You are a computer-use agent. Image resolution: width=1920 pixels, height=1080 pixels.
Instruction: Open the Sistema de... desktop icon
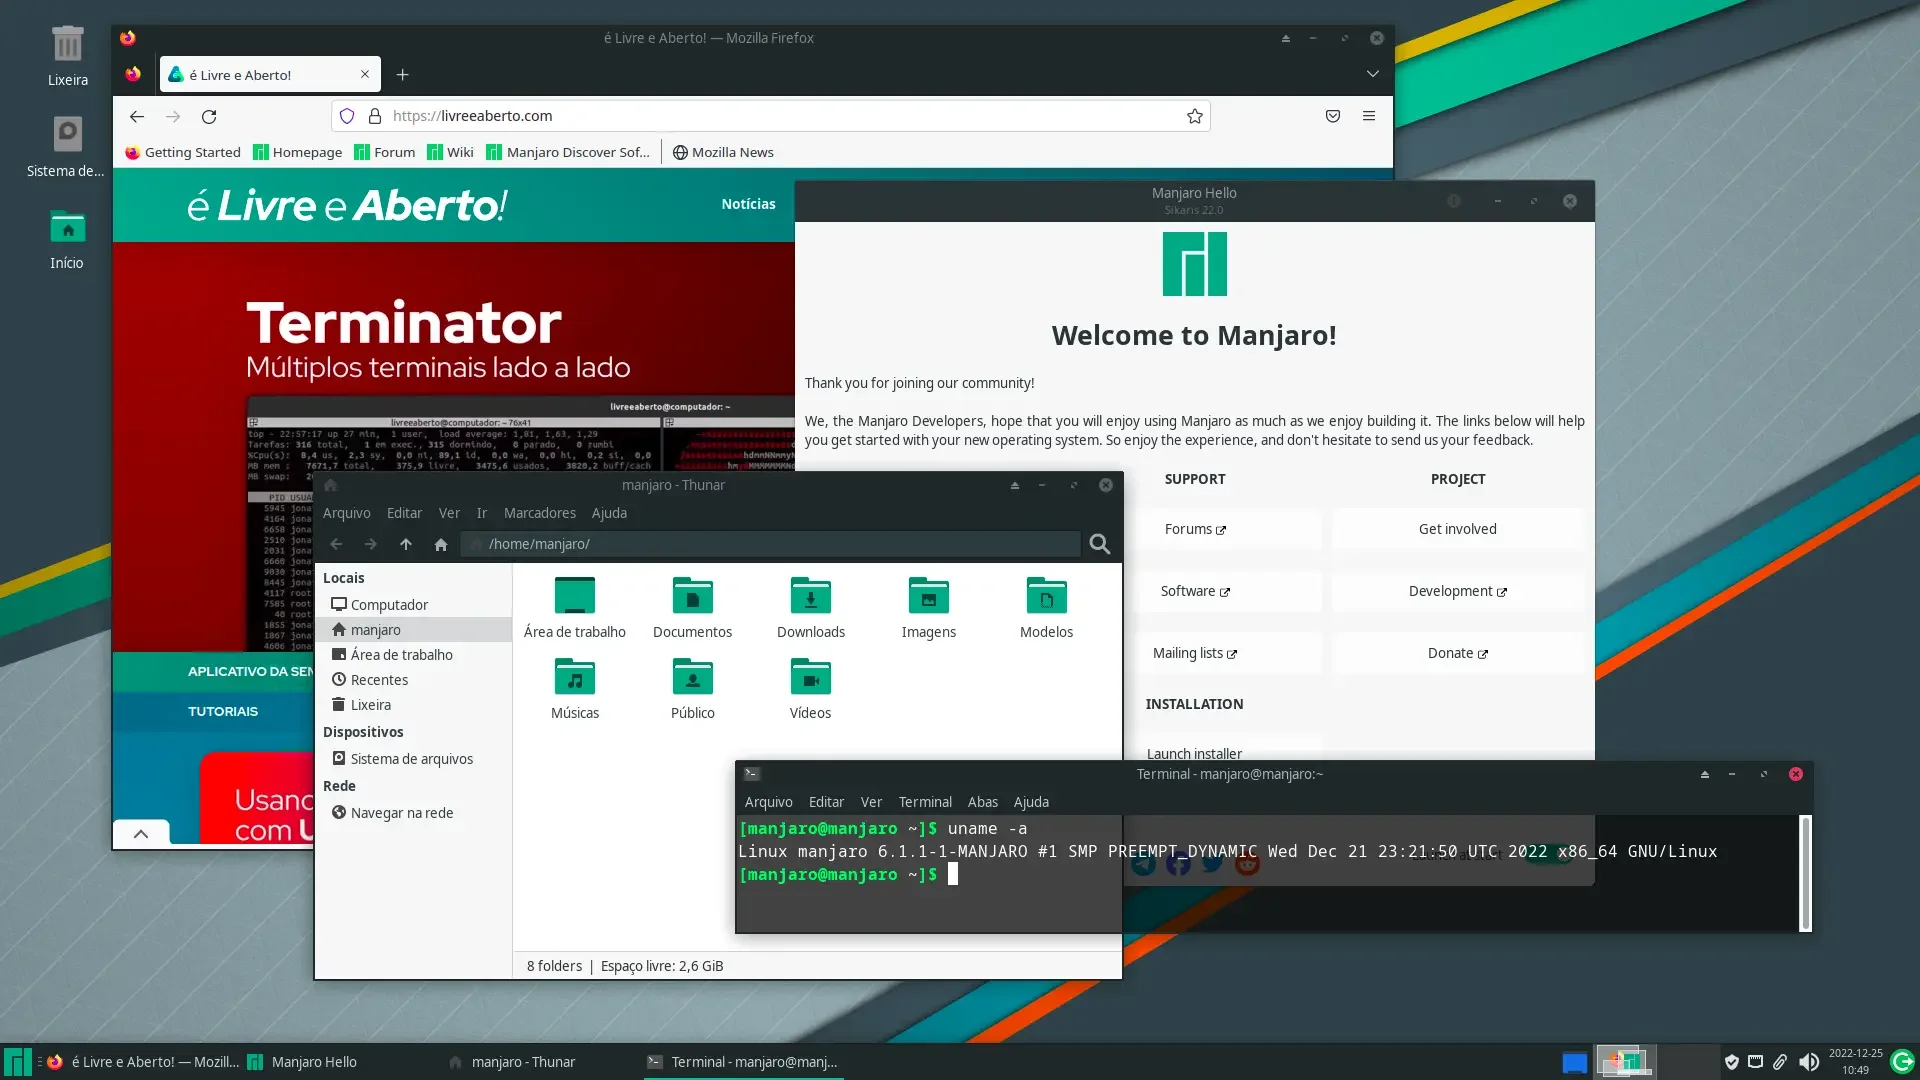point(66,146)
